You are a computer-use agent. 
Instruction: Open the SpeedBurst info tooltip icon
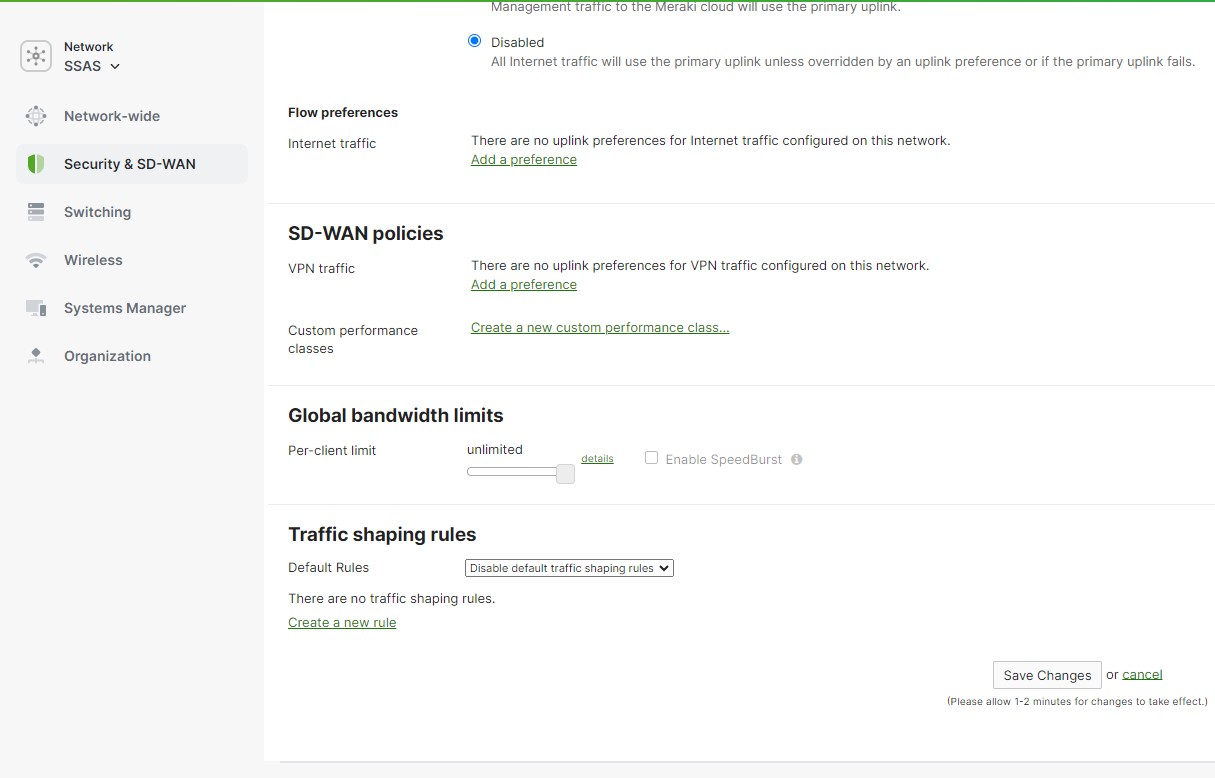pos(796,458)
